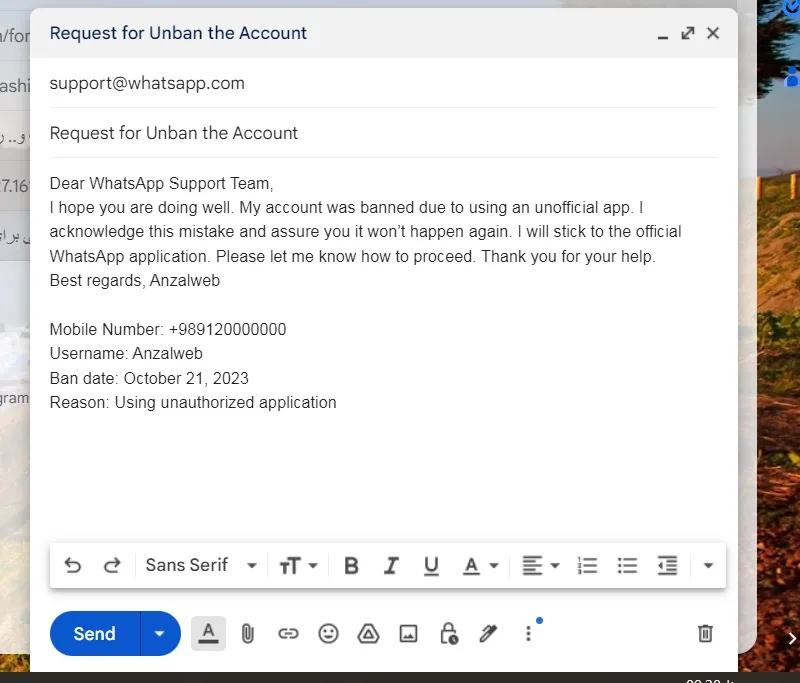Toggle Italic formatting
Viewport: 800px width, 683px height.
coord(391,566)
